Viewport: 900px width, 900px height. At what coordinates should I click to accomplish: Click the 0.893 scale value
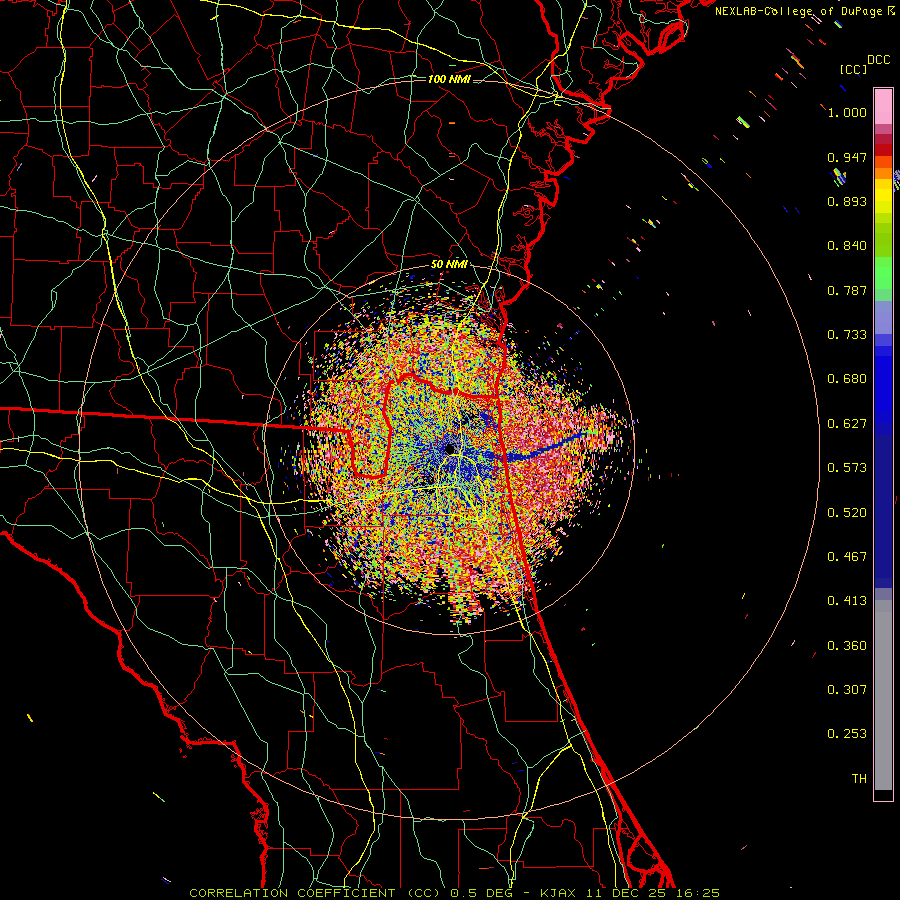click(x=847, y=201)
